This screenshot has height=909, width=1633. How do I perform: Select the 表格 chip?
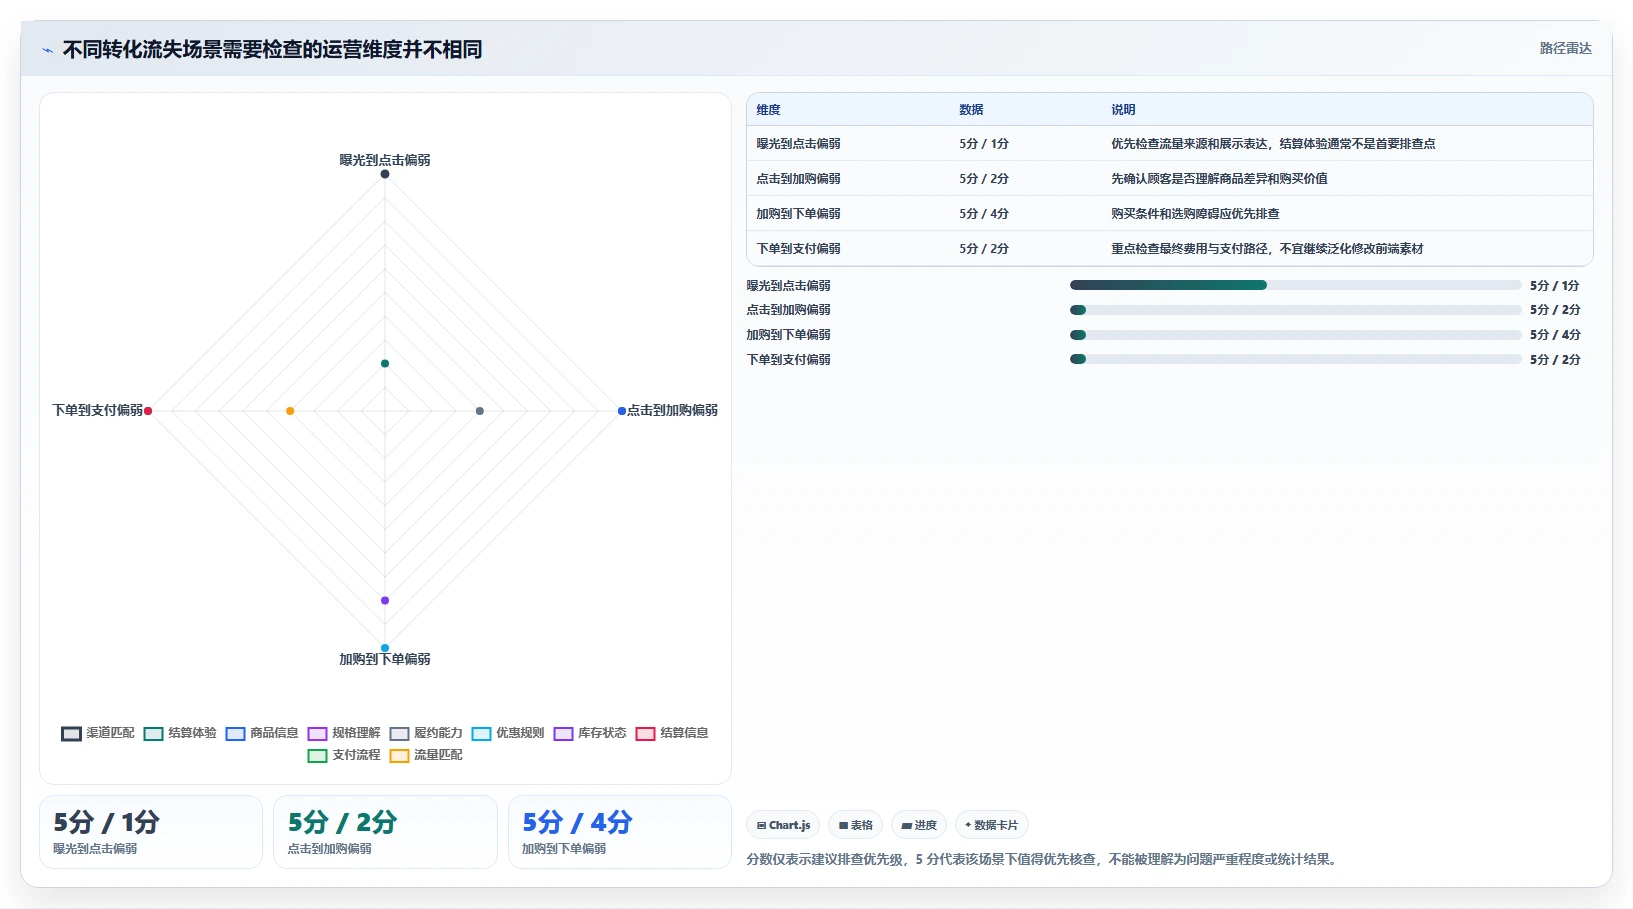click(855, 825)
